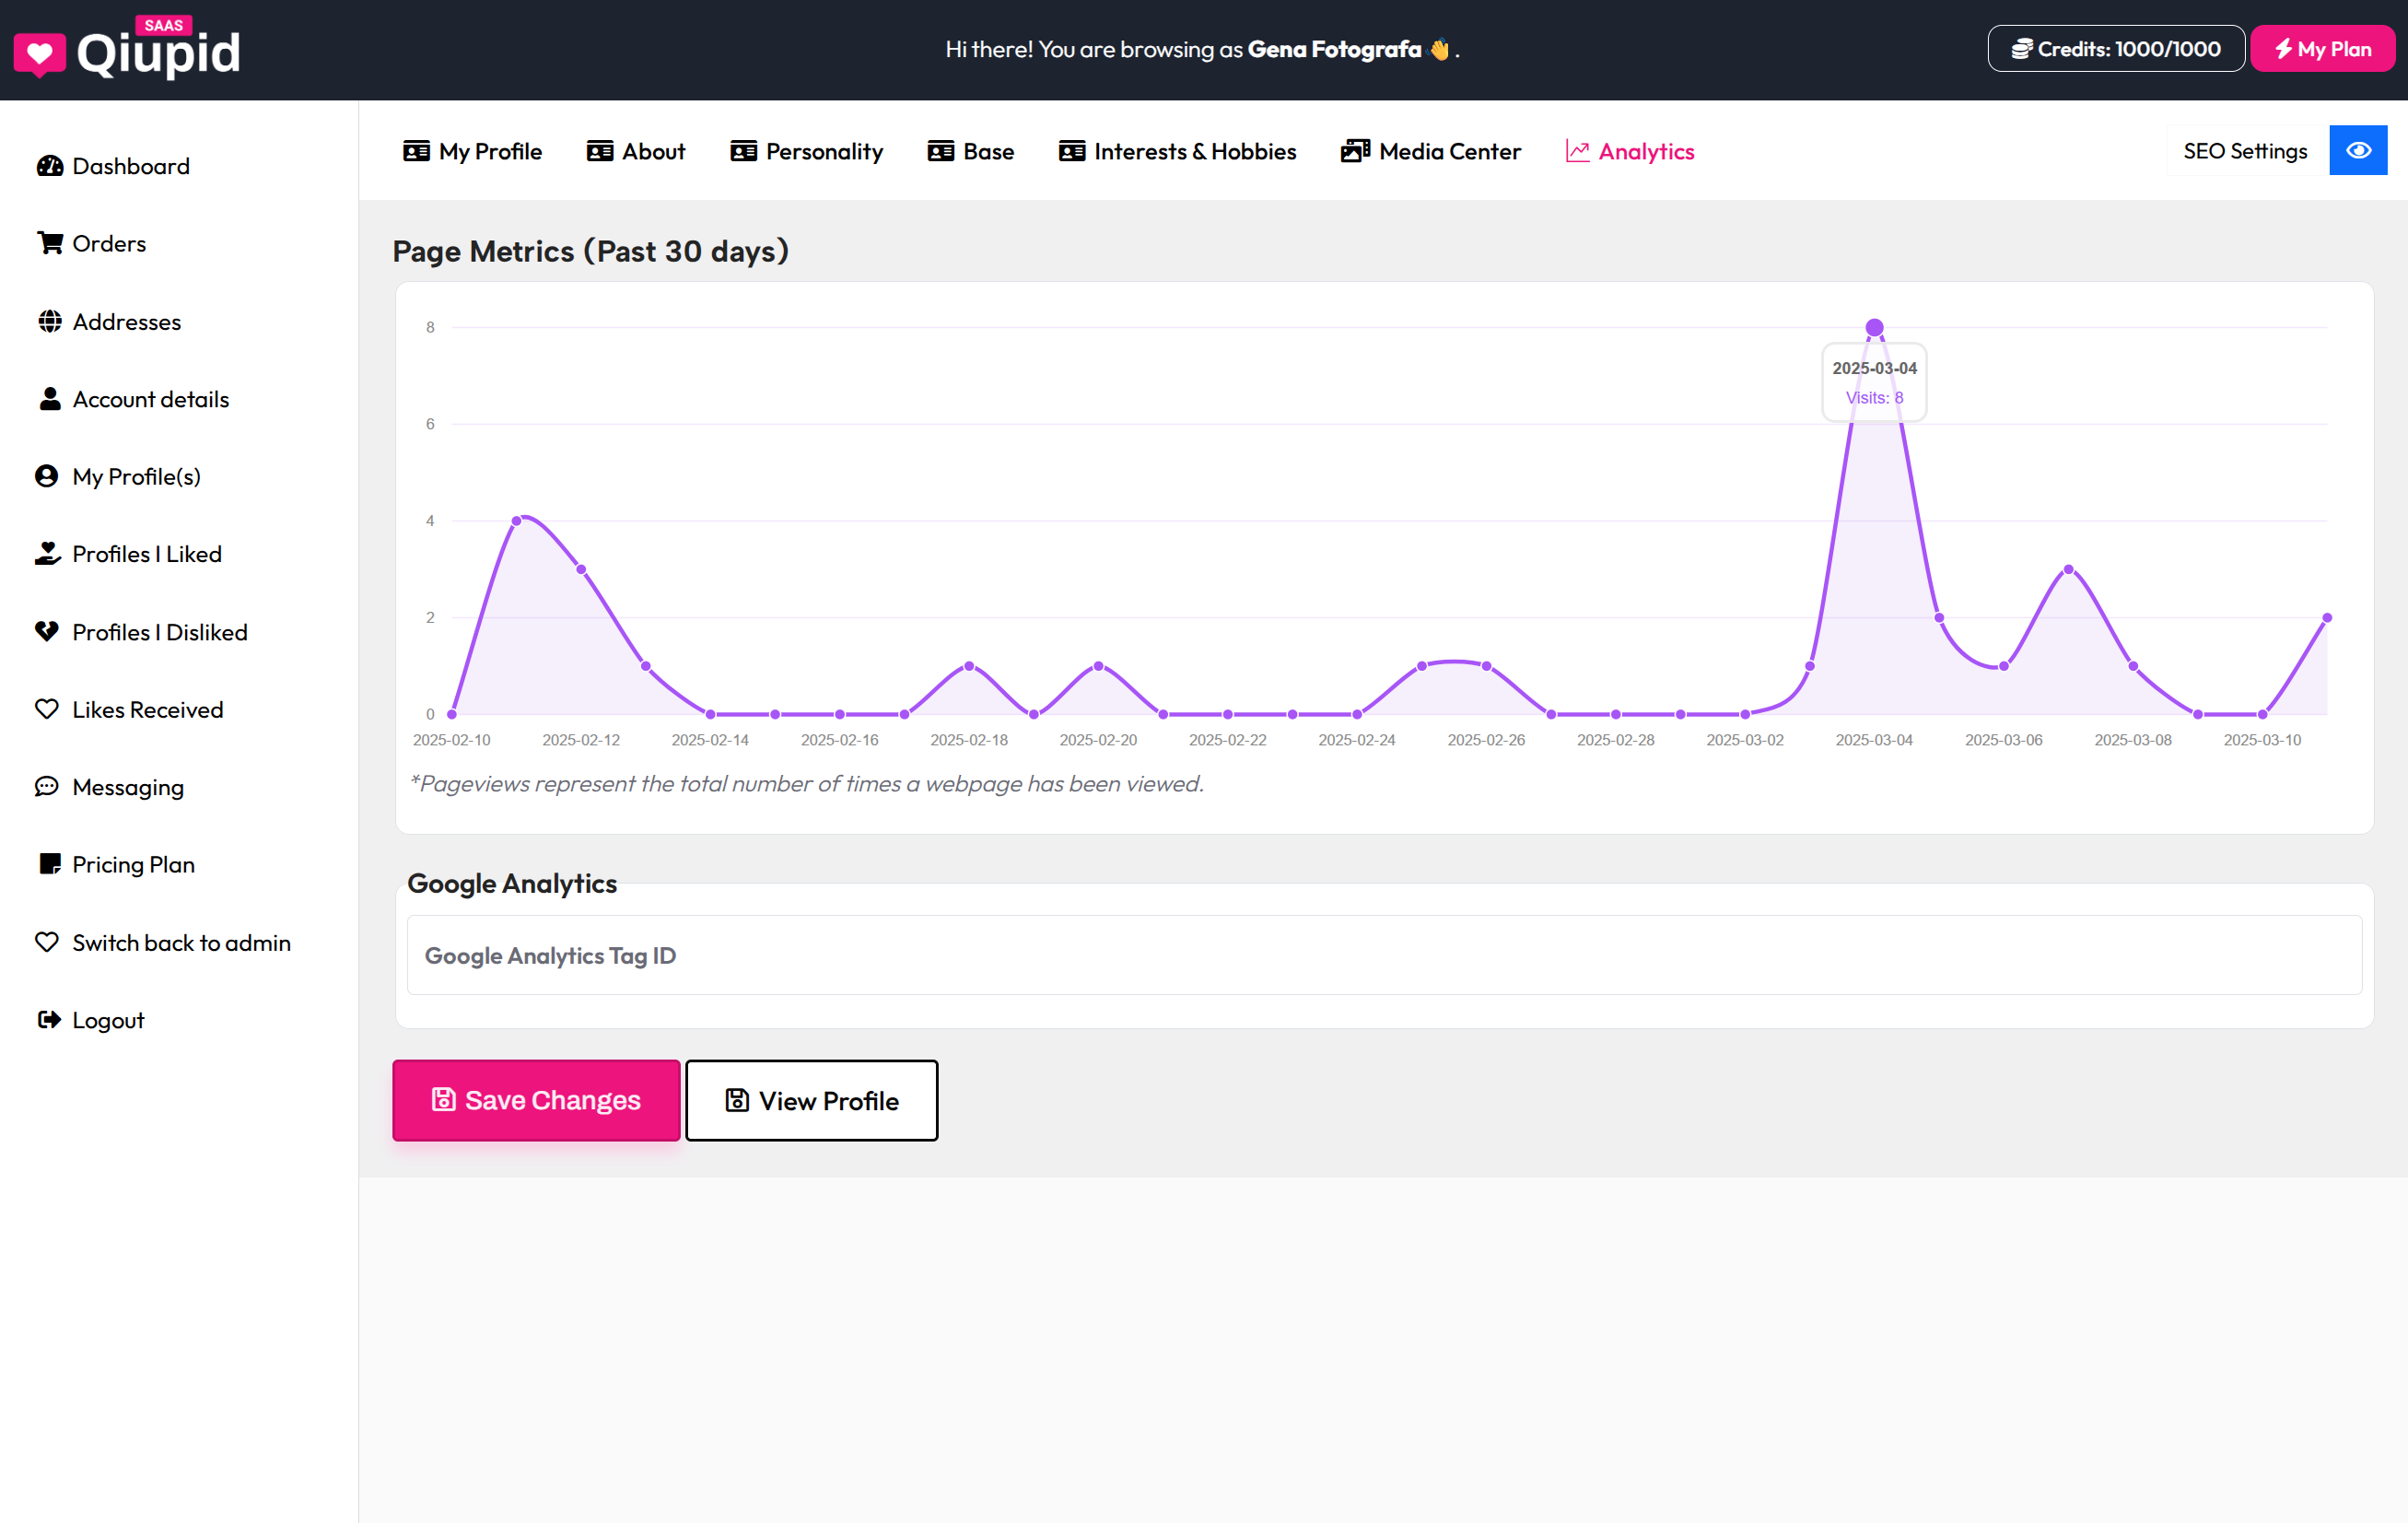Image resolution: width=2408 pixels, height=1523 pixels.
Task: Open SEO Settings
Action: [2244, 151]
